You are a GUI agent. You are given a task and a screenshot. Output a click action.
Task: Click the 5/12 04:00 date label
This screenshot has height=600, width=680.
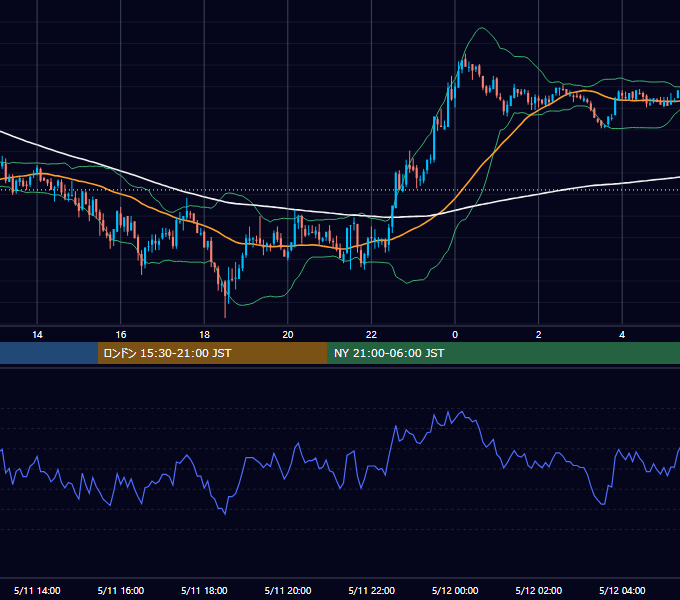pos(622,590)
